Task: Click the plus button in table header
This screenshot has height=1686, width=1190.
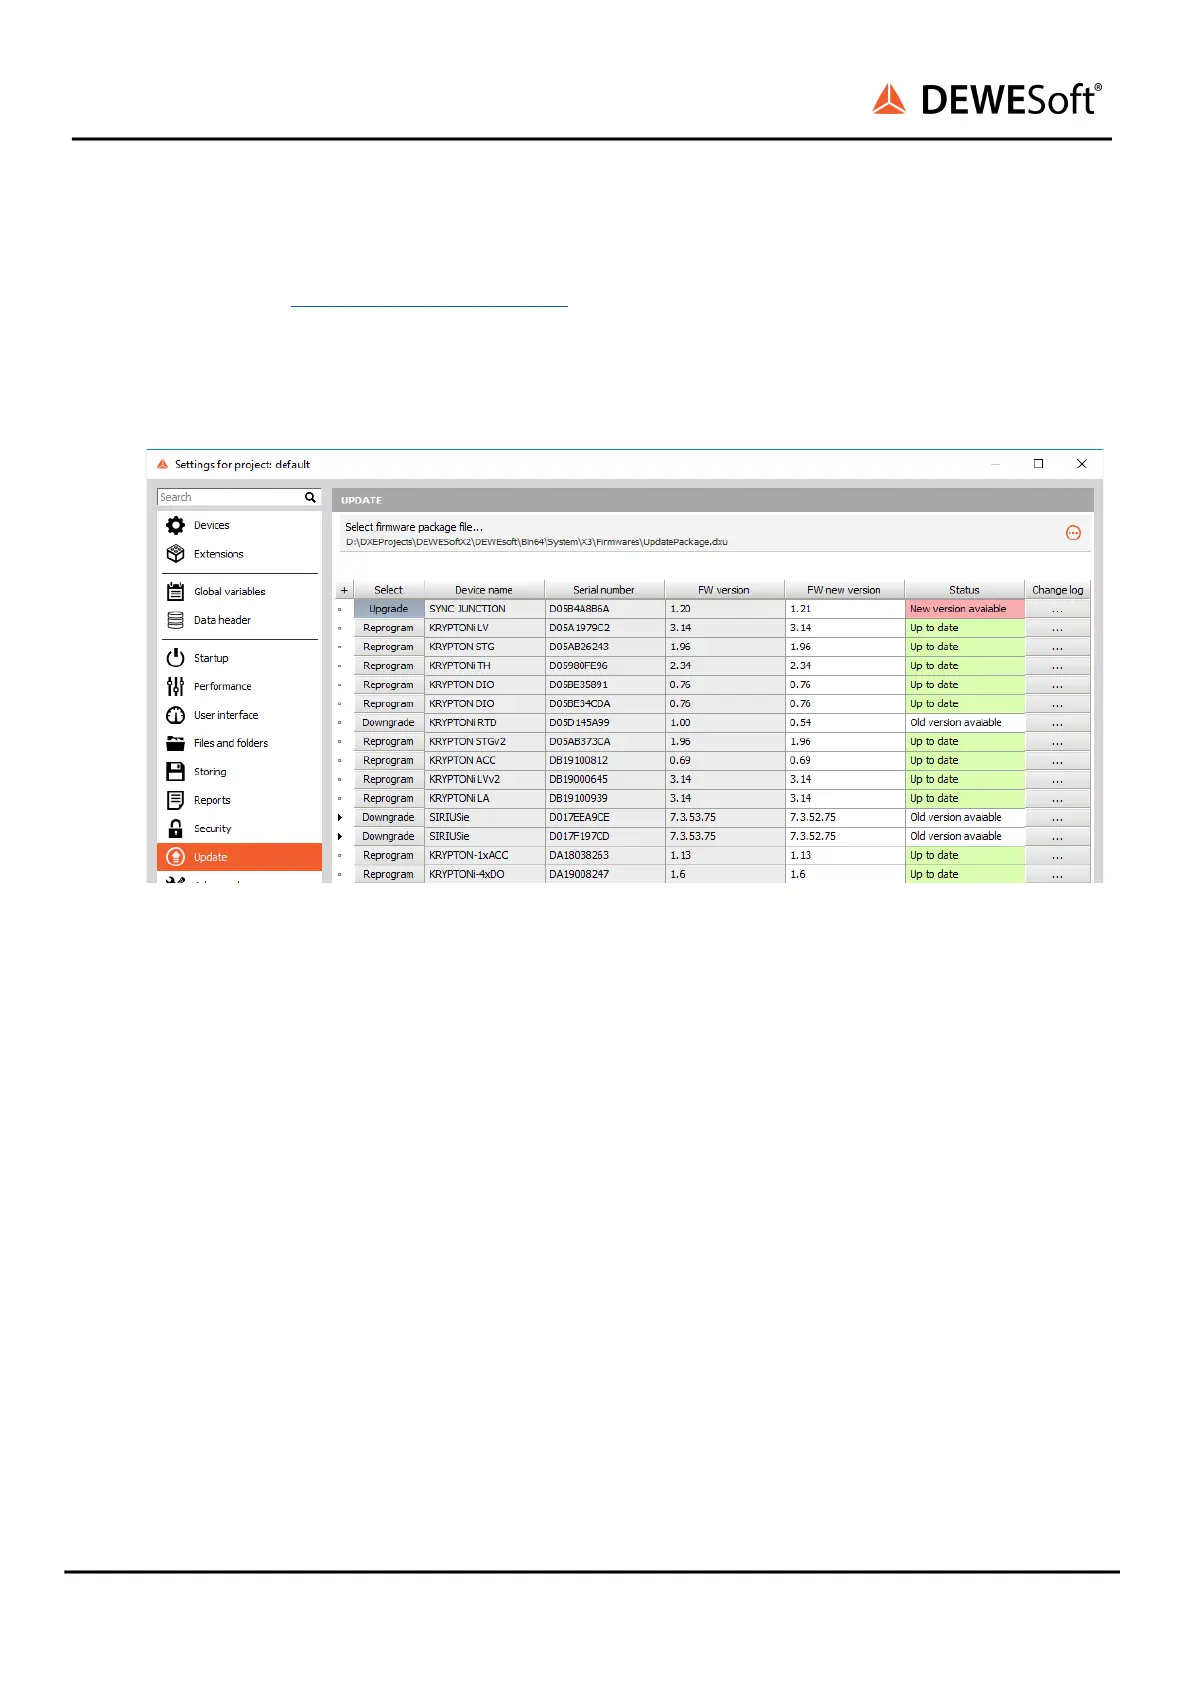Action: coord(344,590)
